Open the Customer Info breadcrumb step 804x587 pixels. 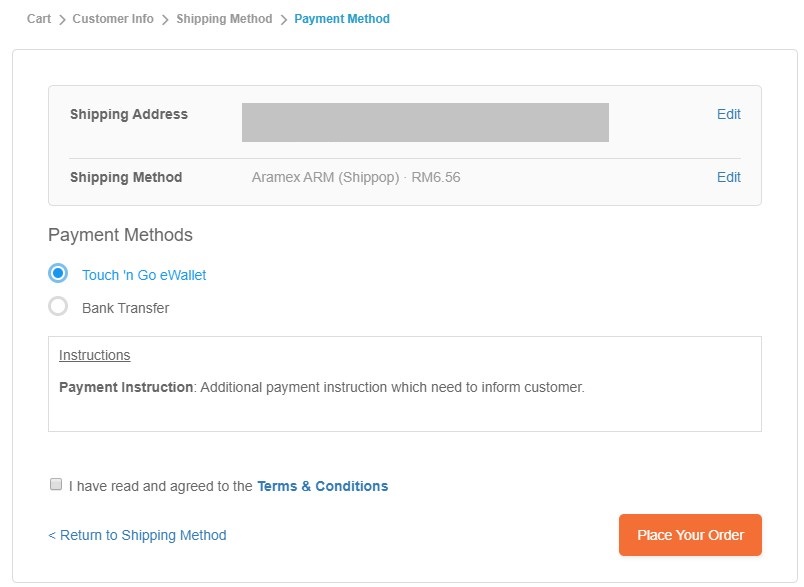point(113,19)
